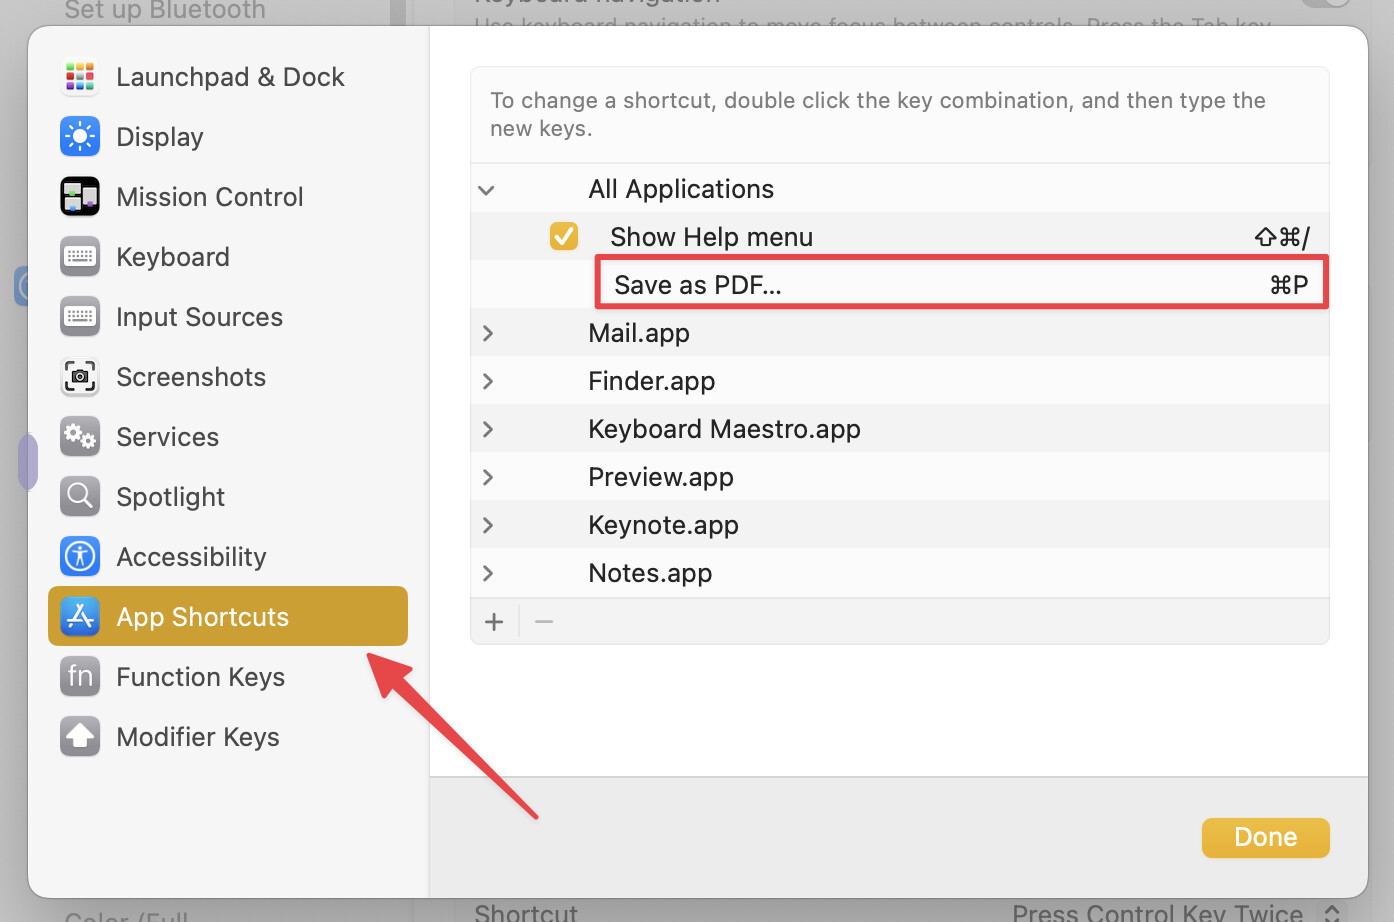Click the ⇧⌘/ key combination

click(1282, 237)
